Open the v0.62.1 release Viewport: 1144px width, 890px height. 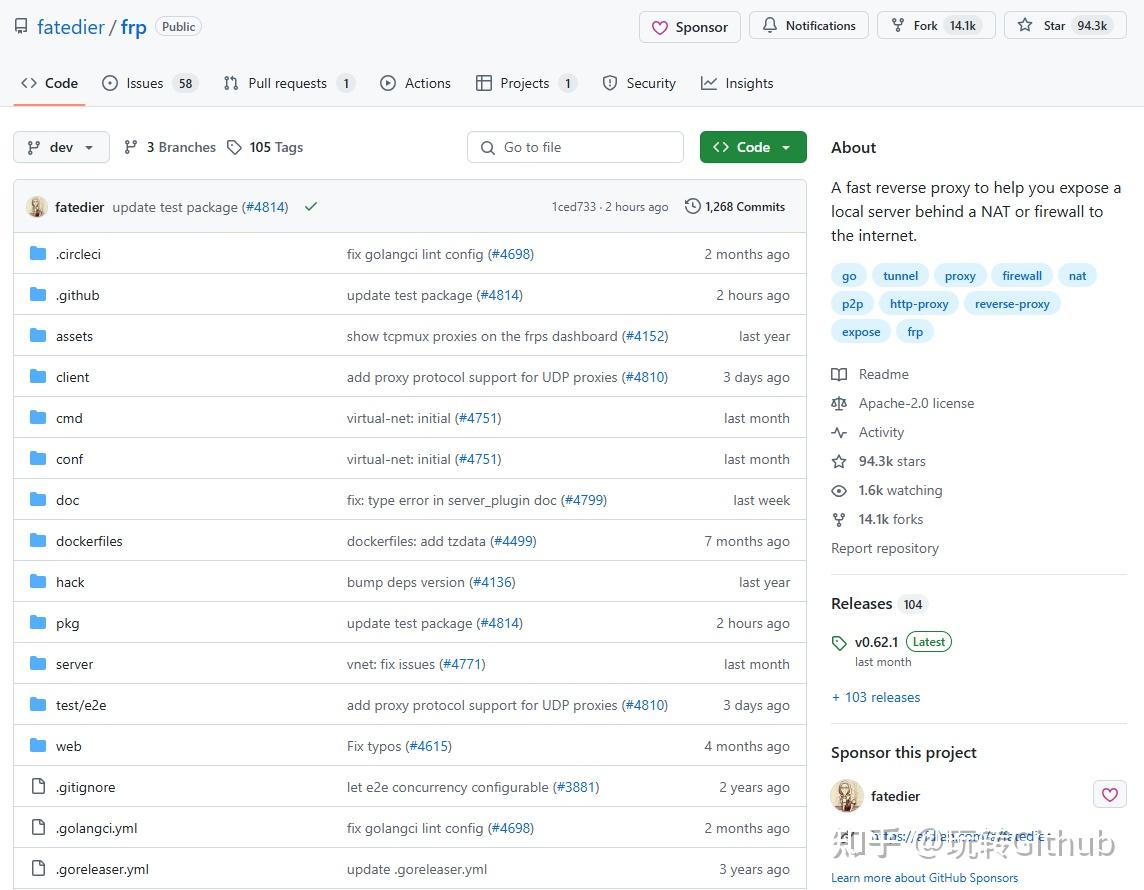(x=877, y=641)
